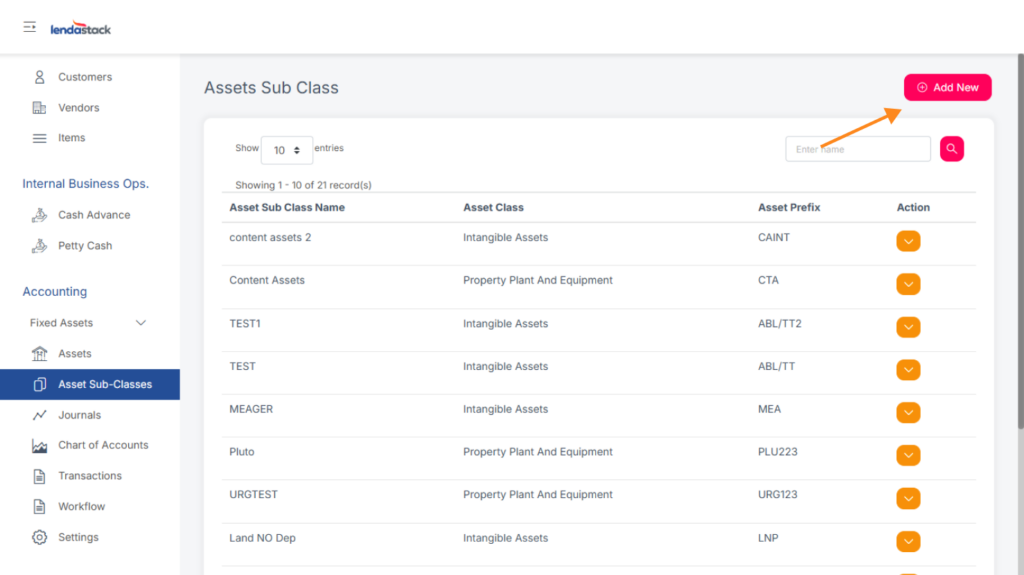Open Workflow from the sidebar
Screen dimensions: 1024x575
pyautogui.click(x=81, y=507)
